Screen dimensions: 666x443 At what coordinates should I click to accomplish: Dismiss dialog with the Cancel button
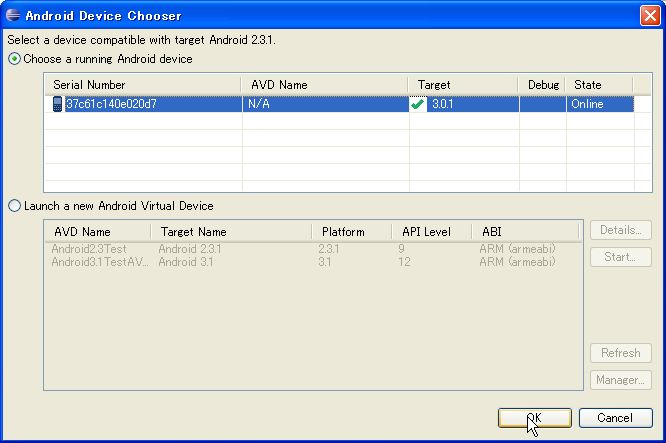tap(615, 418)
